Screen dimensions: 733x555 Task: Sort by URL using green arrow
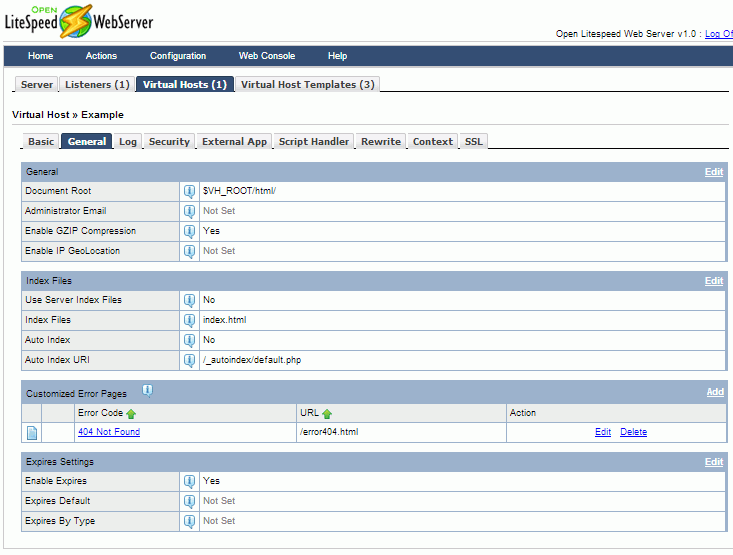pyautogui.click(x=327, y=413)
